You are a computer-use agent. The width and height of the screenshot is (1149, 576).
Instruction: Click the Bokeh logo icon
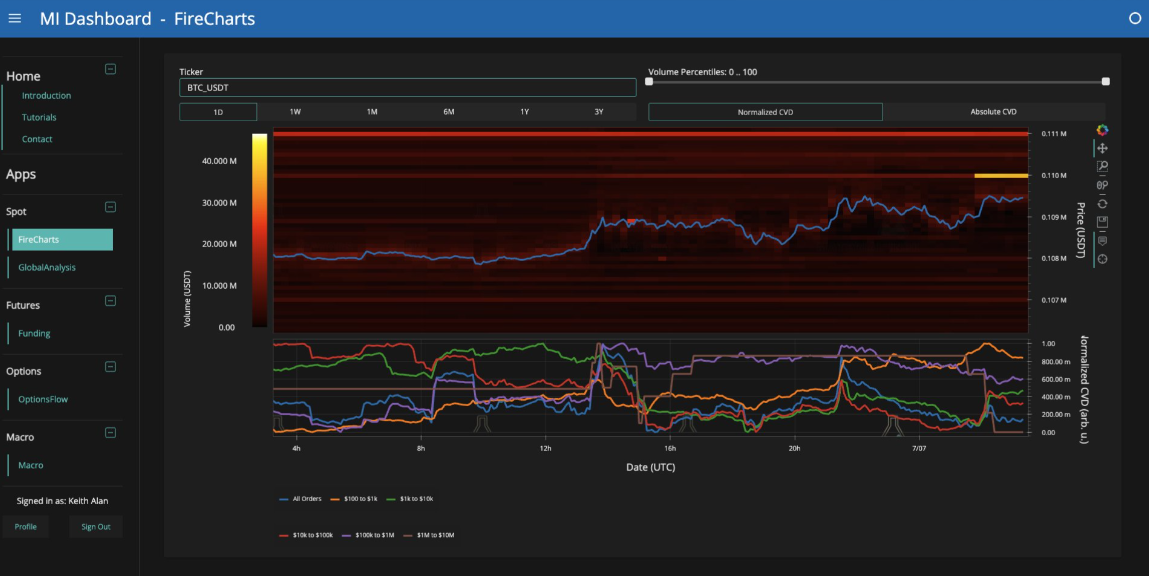click(1102, 130)
